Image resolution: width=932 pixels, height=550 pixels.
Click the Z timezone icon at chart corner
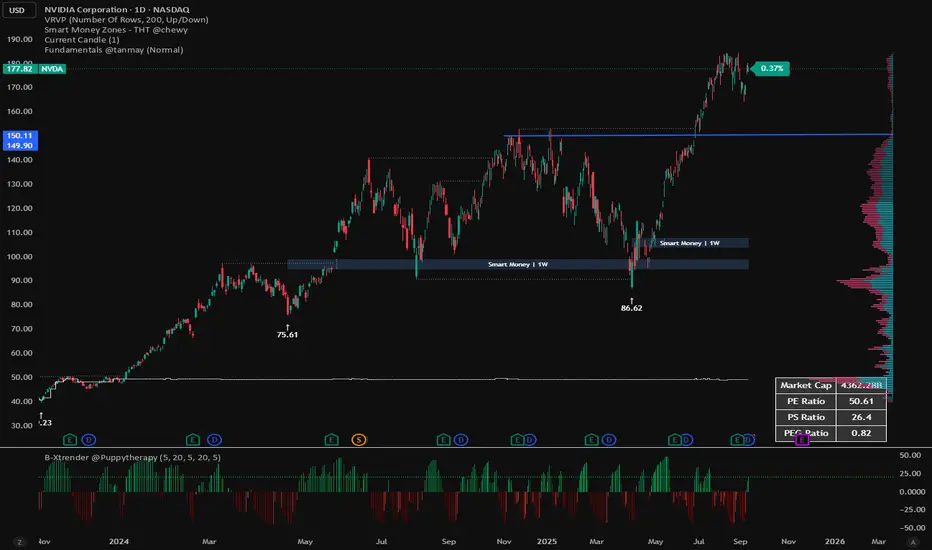tap(20, 542)
